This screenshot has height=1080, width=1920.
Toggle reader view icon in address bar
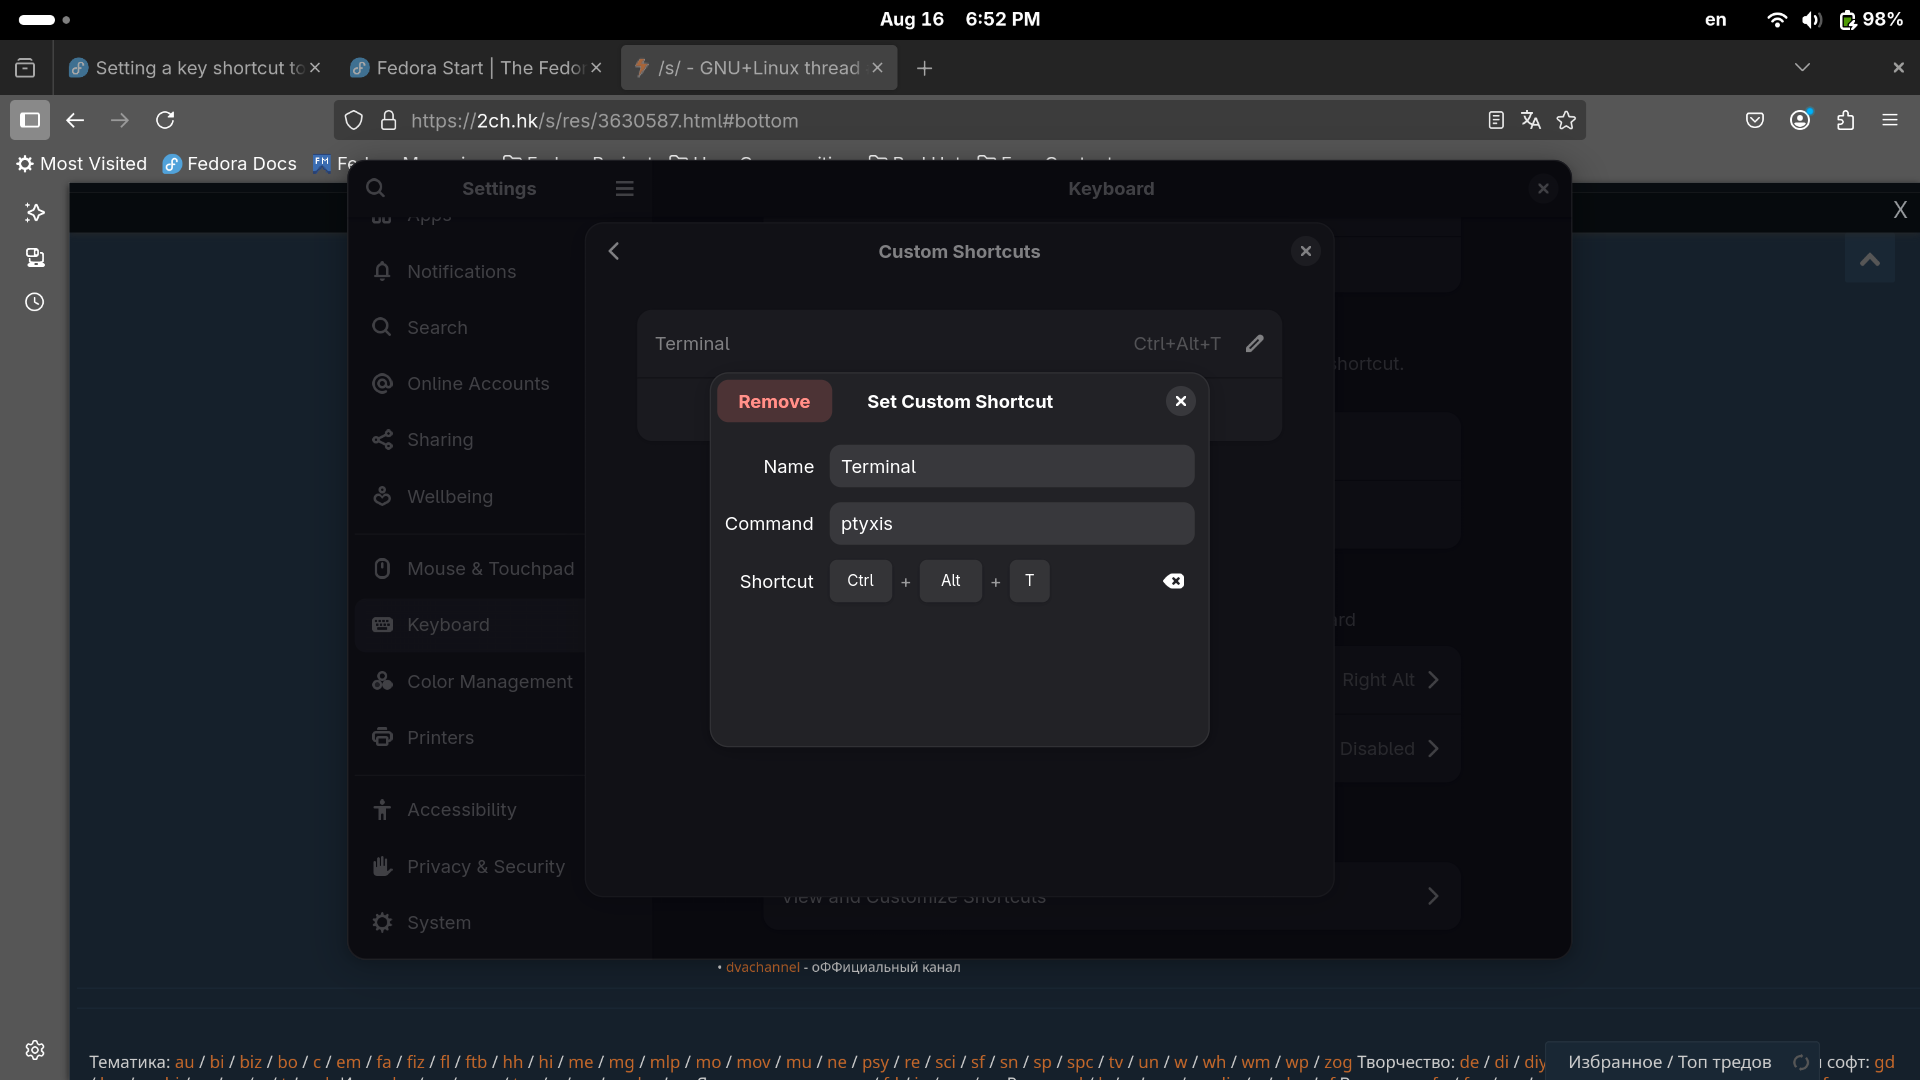1495,120
